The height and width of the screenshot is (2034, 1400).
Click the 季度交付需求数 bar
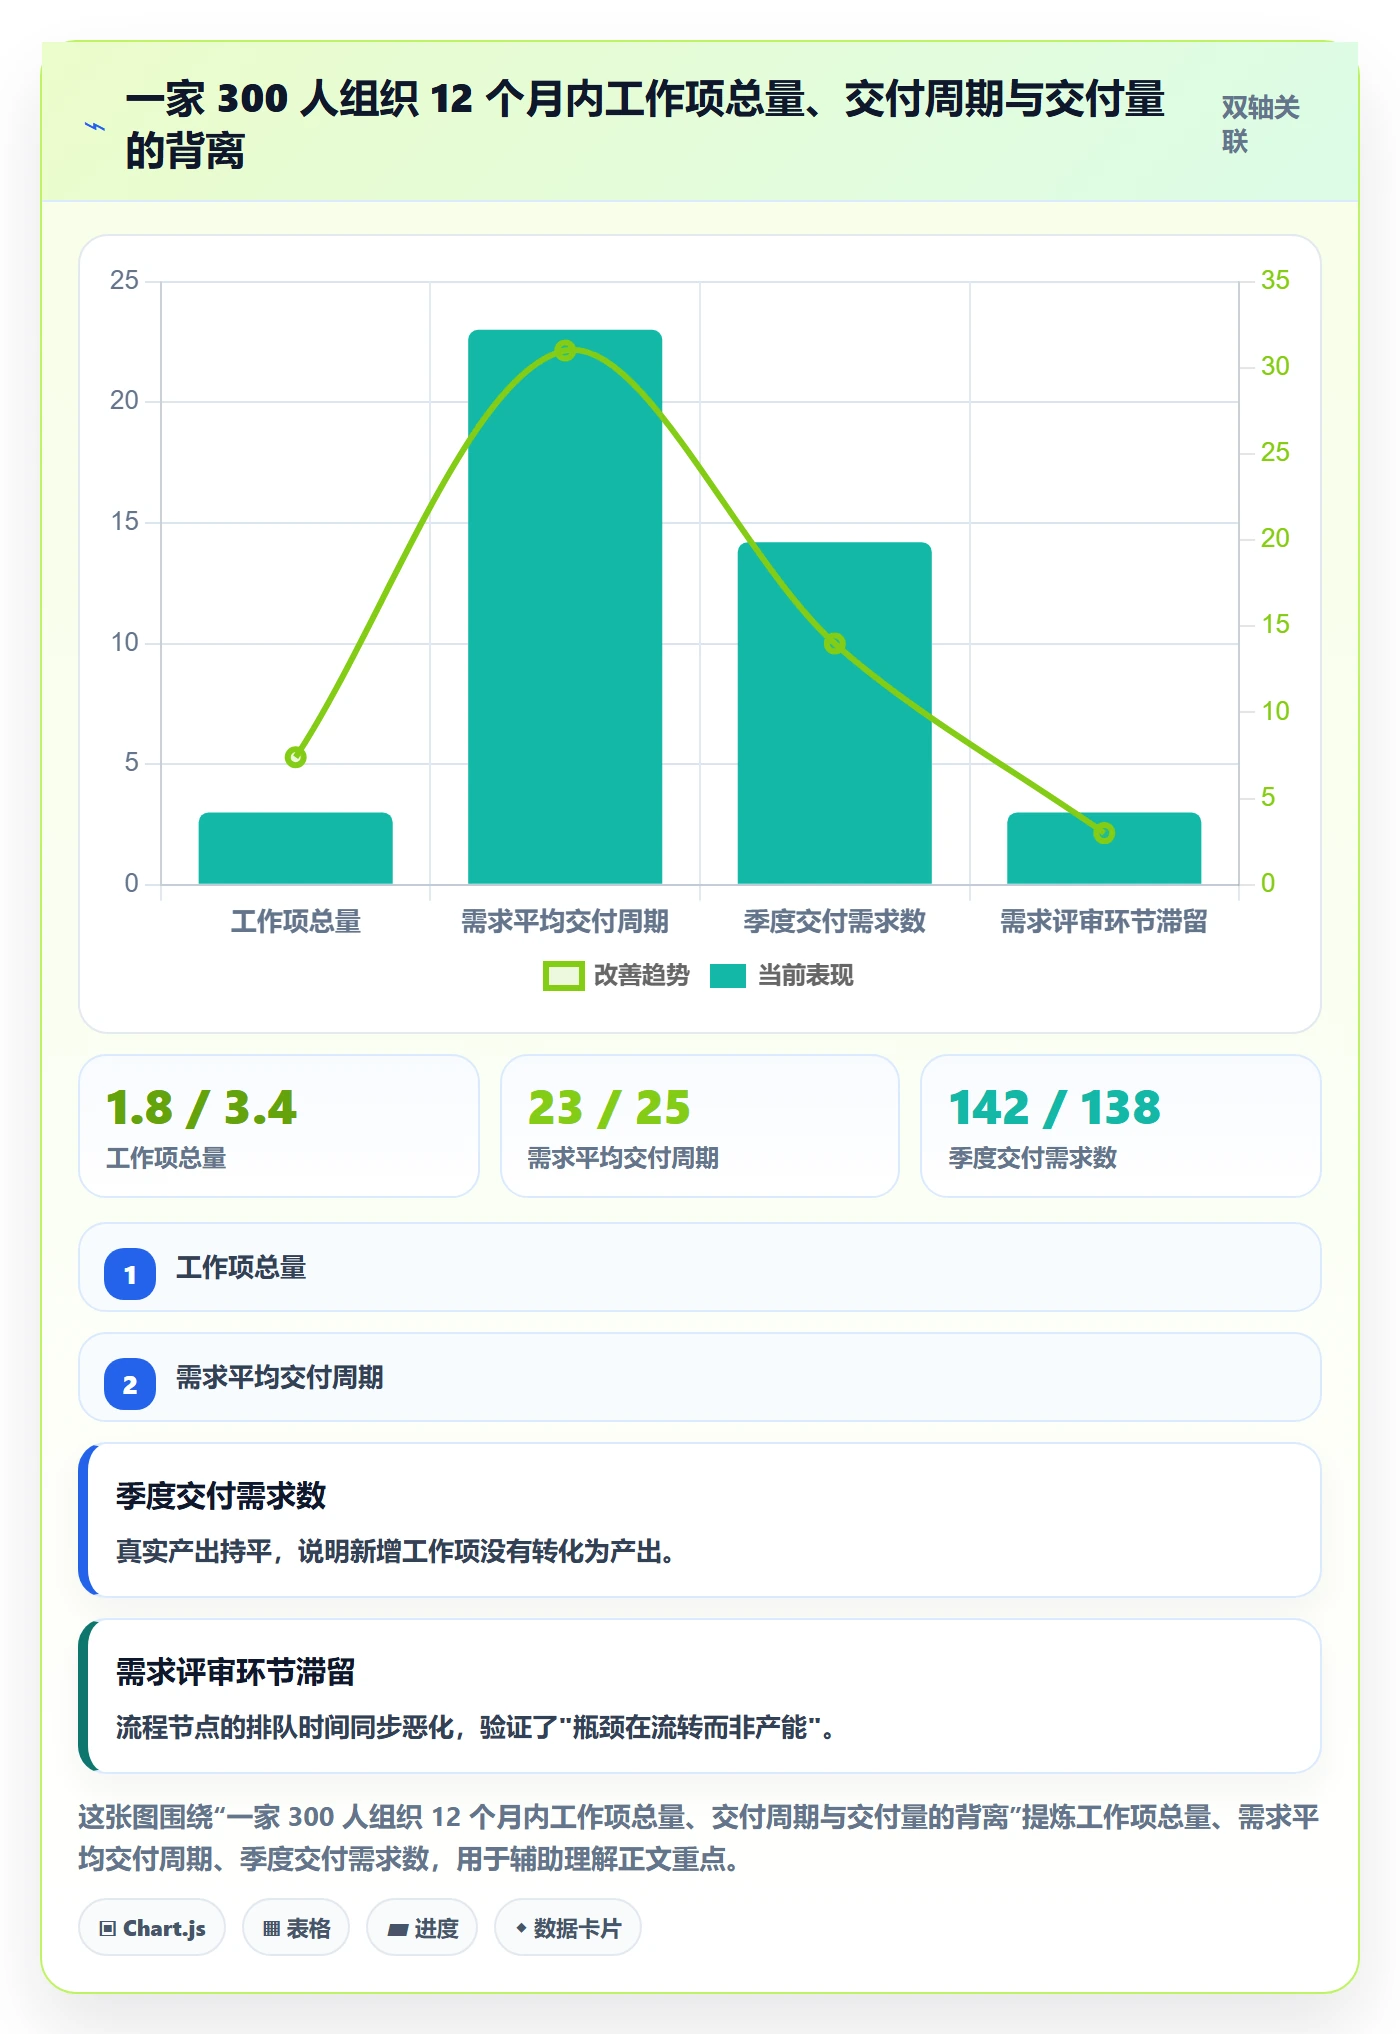[x=835, y=713]
